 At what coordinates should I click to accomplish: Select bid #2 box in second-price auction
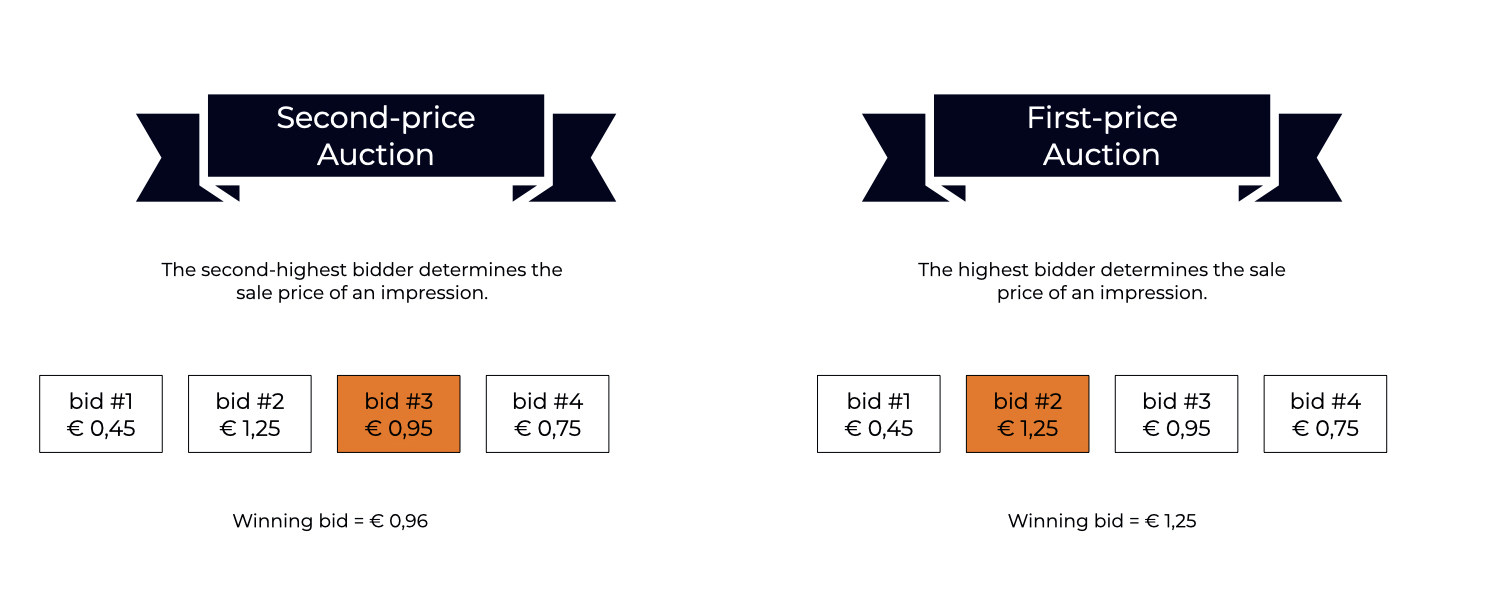pyautogui.click(x=250, y=414)
